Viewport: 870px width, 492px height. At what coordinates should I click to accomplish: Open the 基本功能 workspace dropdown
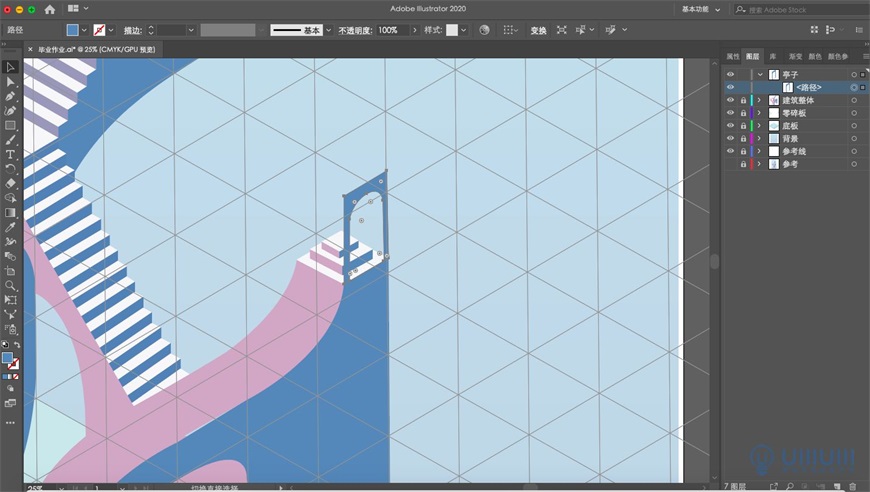[701, 9]
